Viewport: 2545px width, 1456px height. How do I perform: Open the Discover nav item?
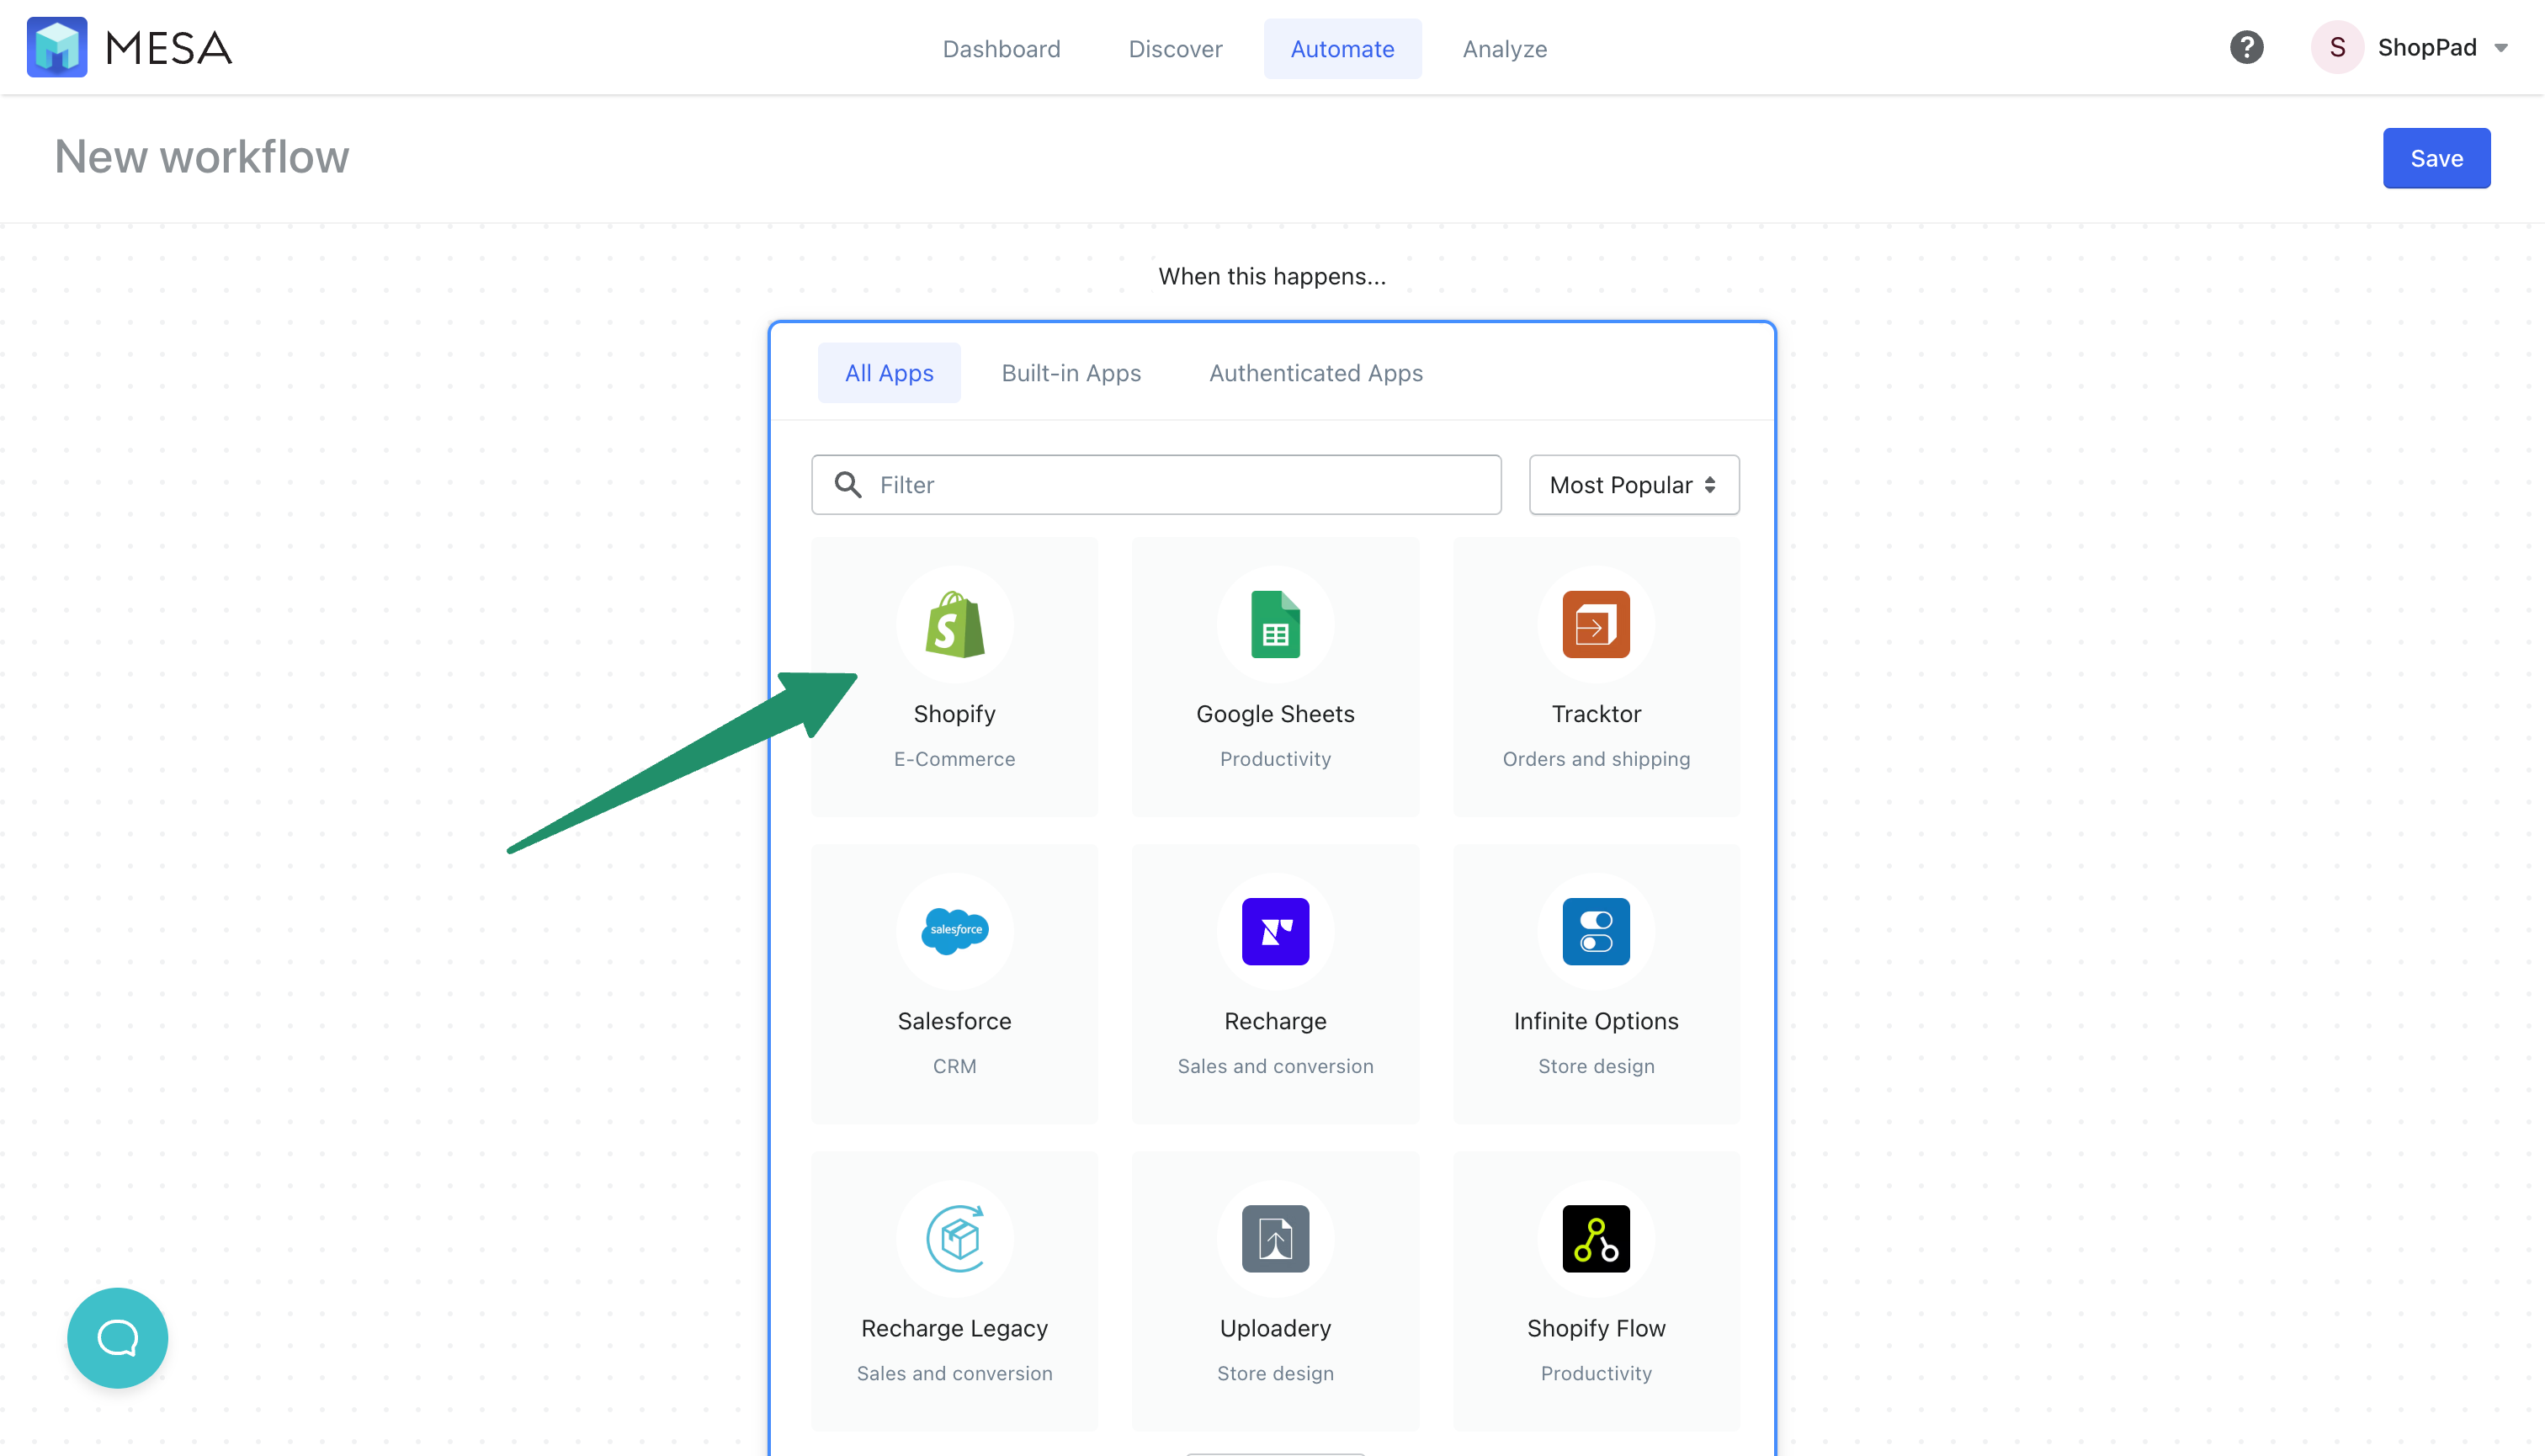pyautogui.click(x=1175, y=48)
